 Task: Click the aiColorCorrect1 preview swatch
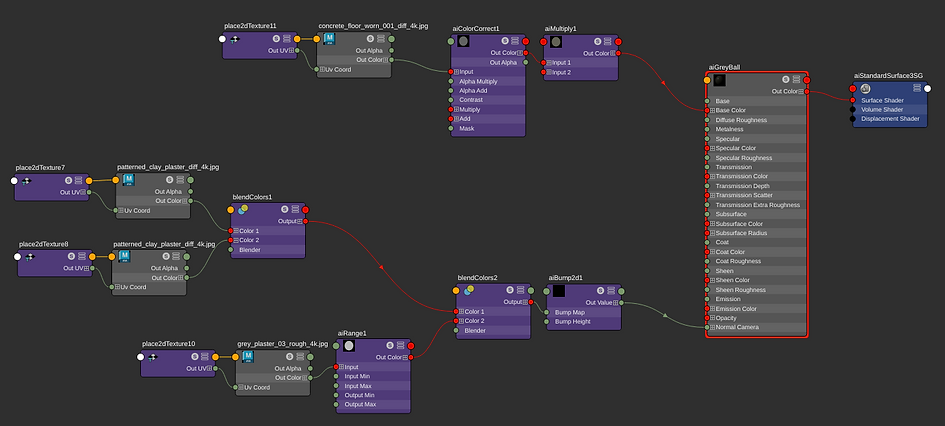click(x=463, y=42)
